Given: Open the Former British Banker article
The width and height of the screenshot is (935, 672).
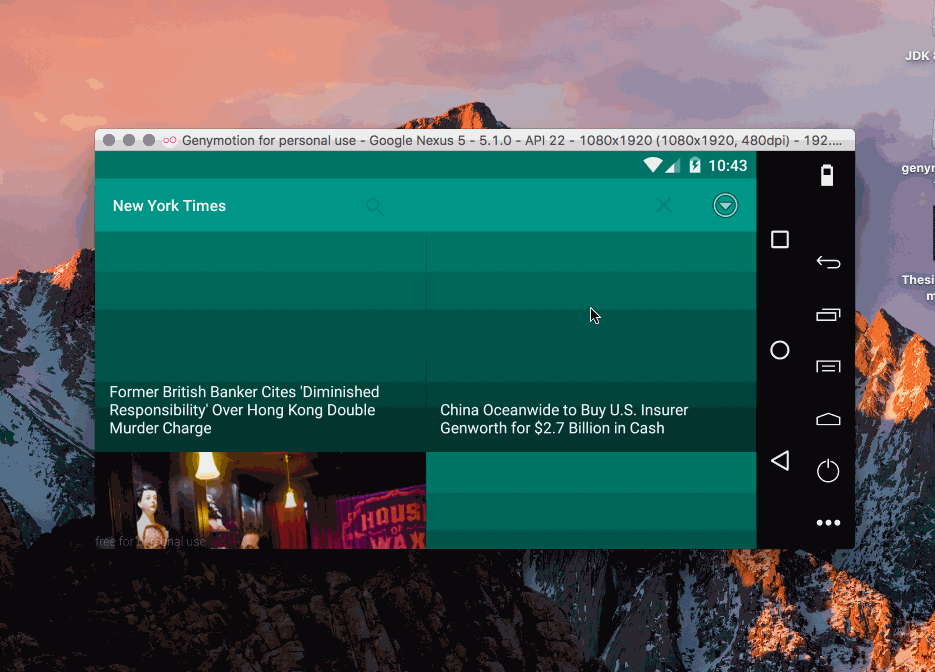Looking at the screenshot, I should pos(261,342).
